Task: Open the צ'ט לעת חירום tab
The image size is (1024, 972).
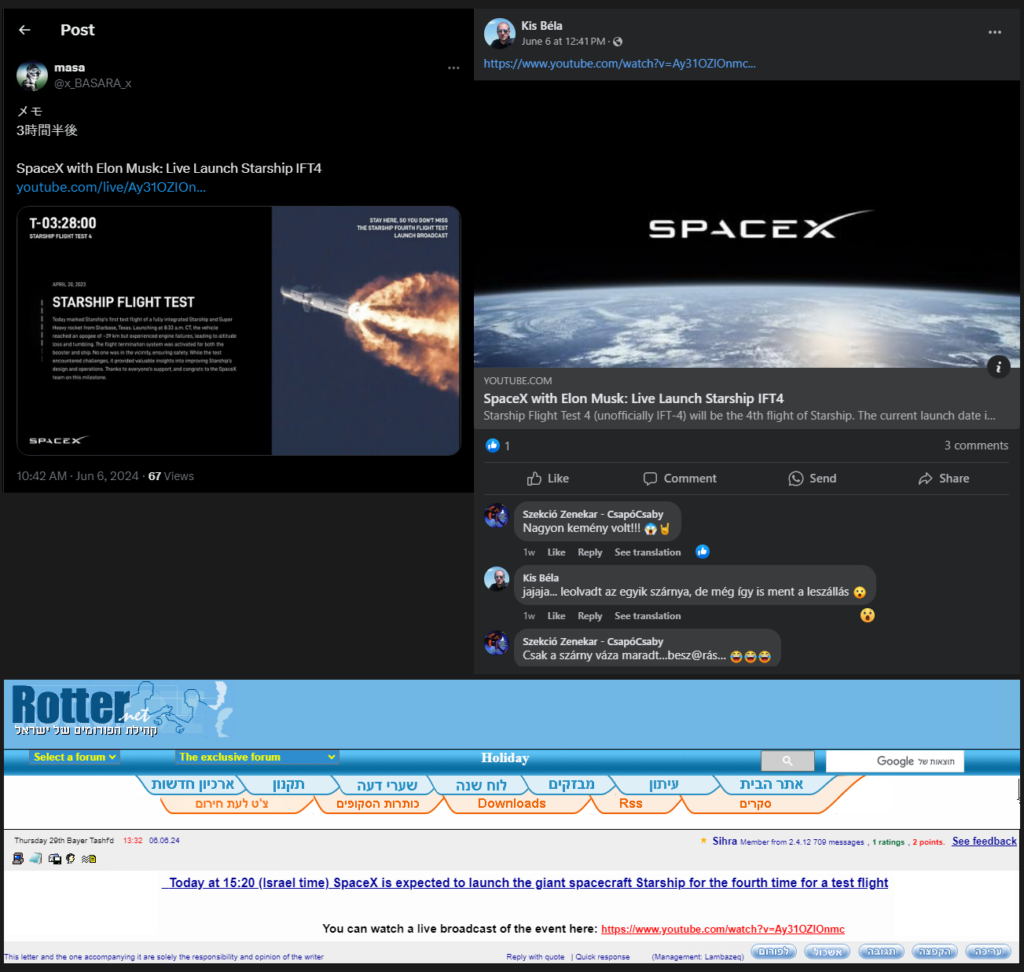Action: 232,803
